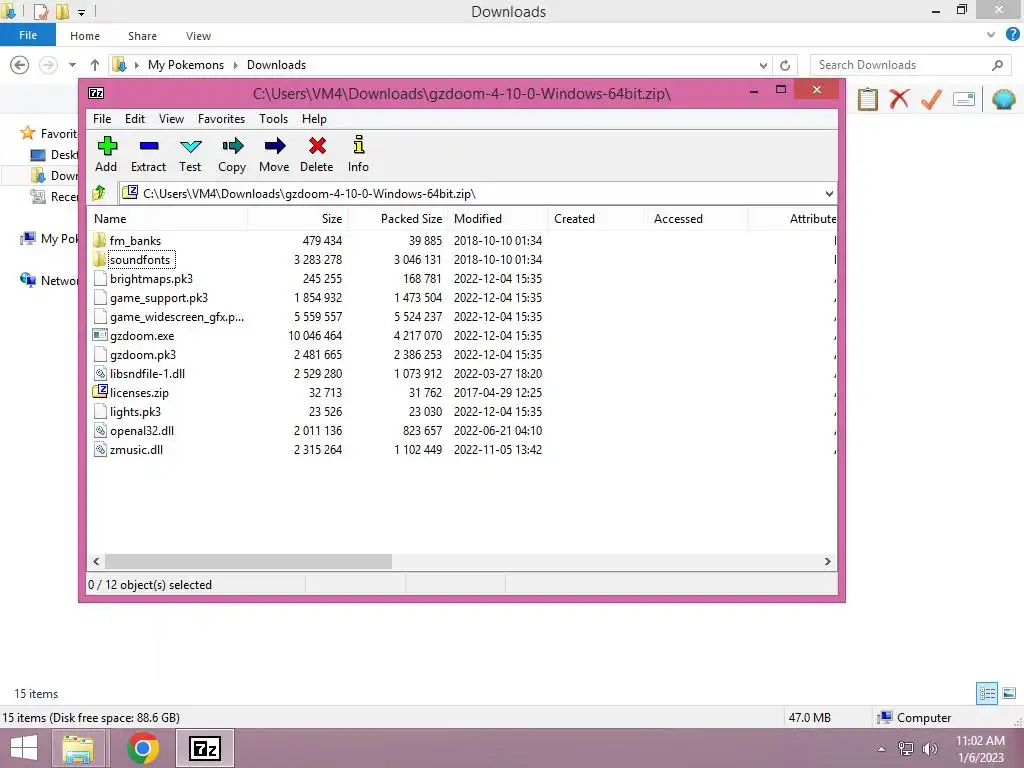Viewport: 1024px width, 768px height.
Task: Open Quick Access Toolbar customize dropdown
Action: coord(82,12)
